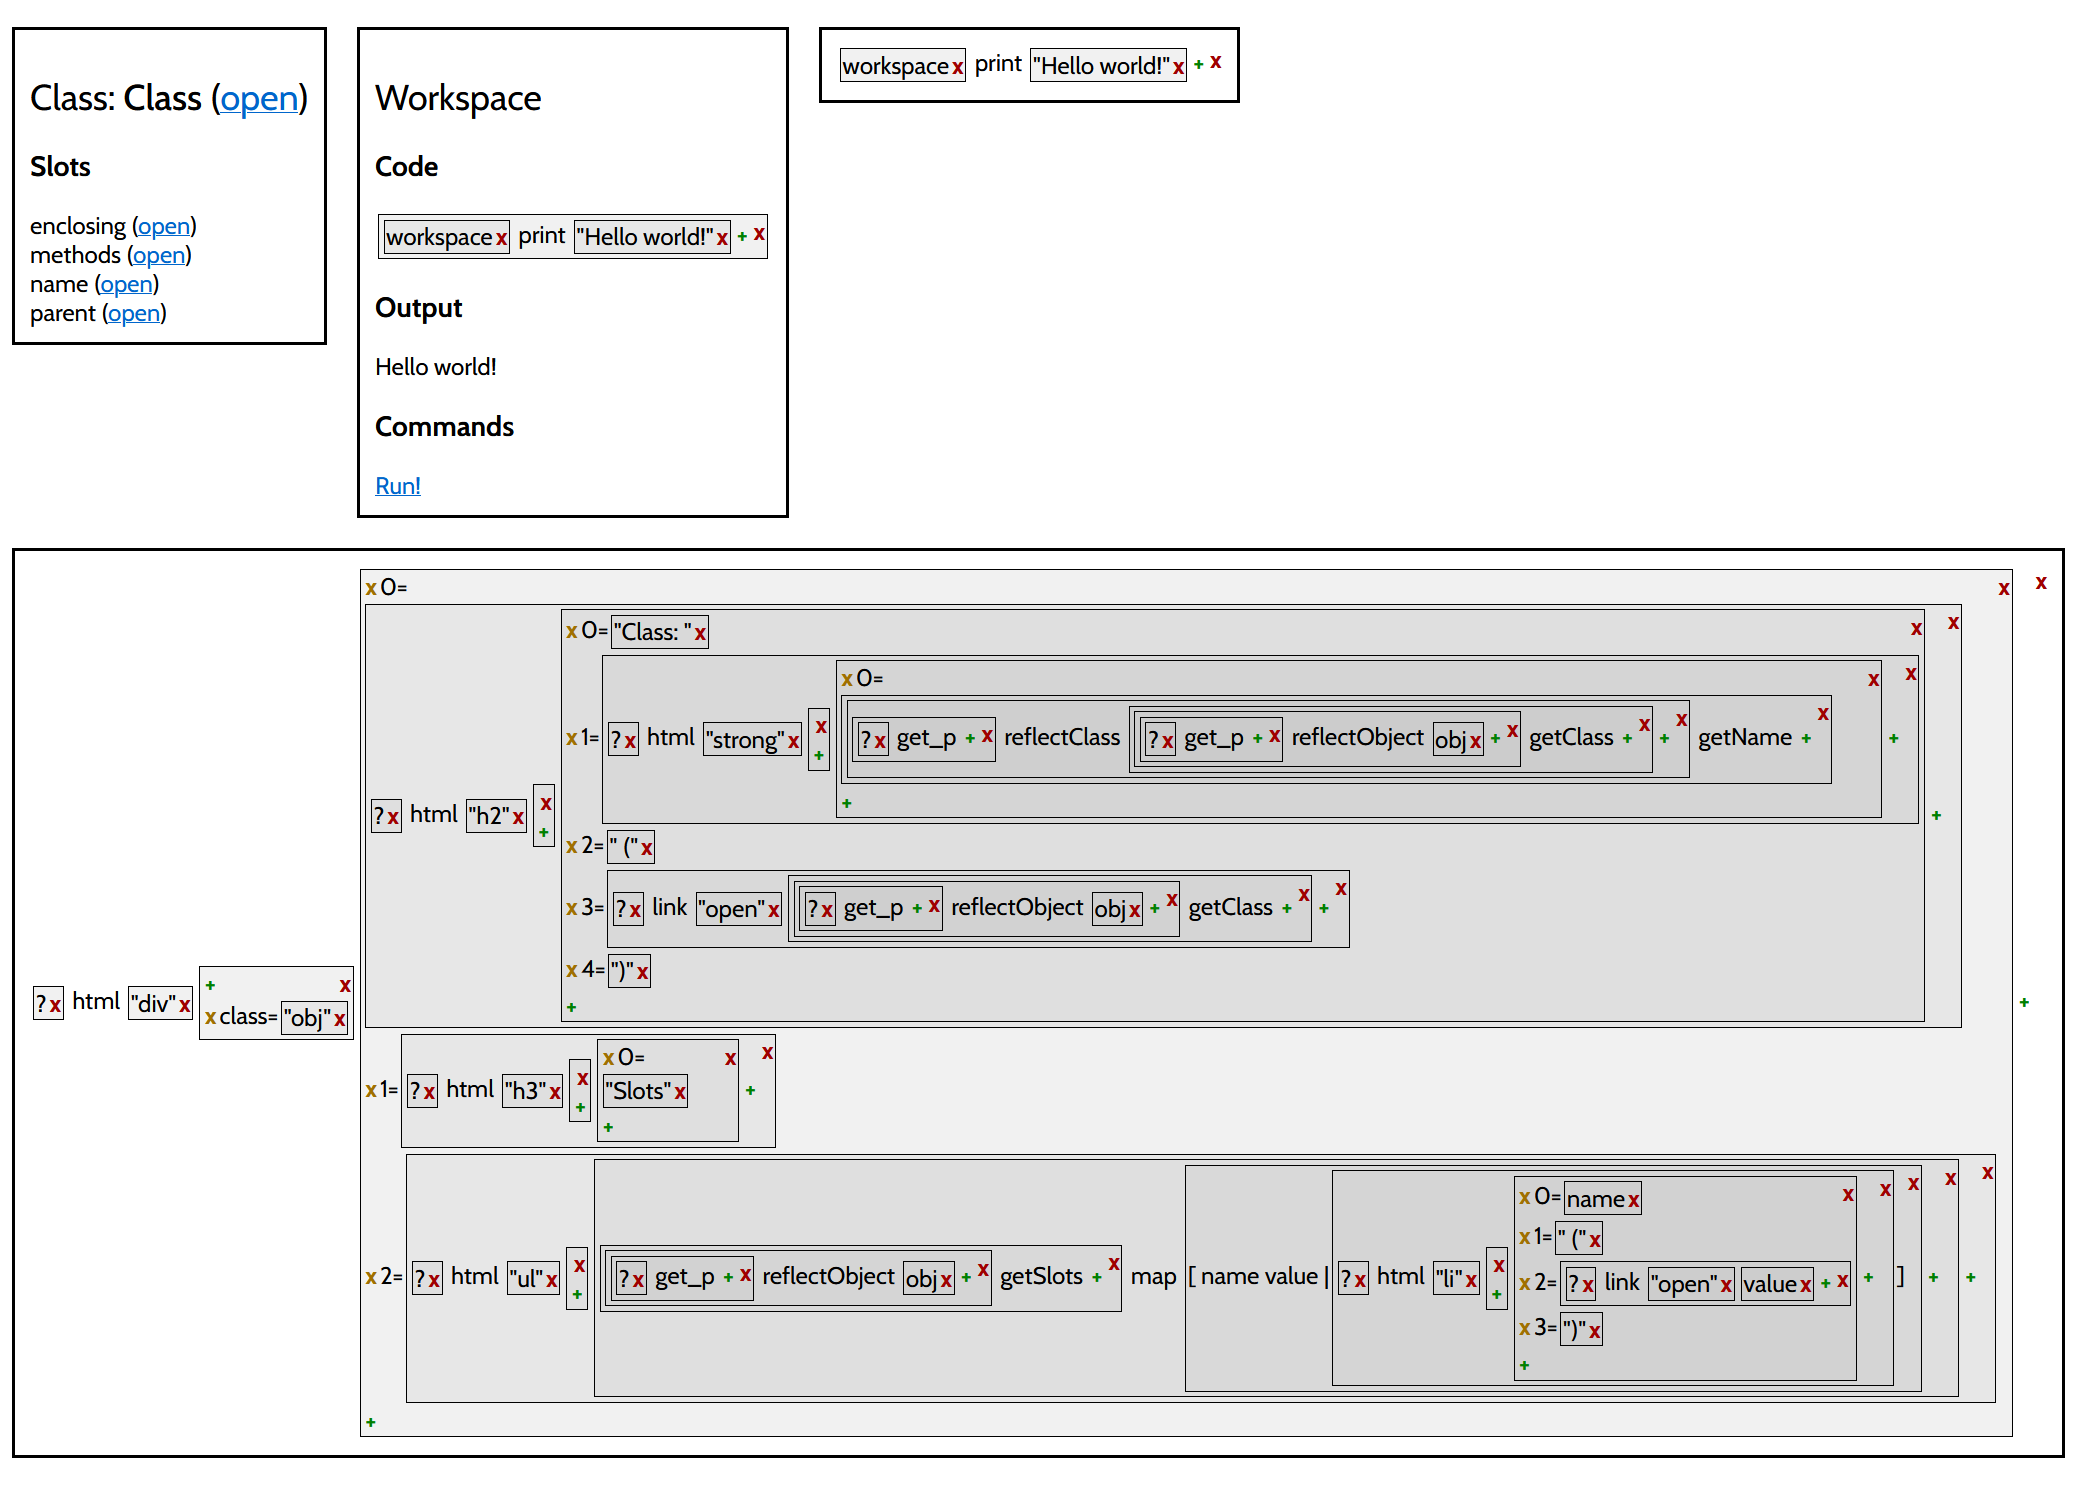Click getName message in expression
The height and width of the screenshot is (1492, 2083).
coord(1744,737)
